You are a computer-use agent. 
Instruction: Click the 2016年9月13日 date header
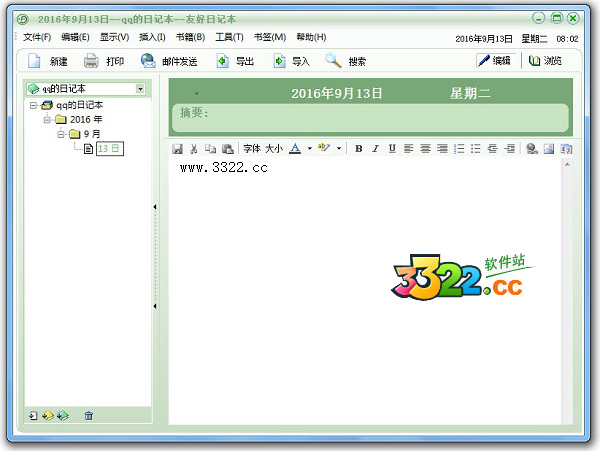337,93
